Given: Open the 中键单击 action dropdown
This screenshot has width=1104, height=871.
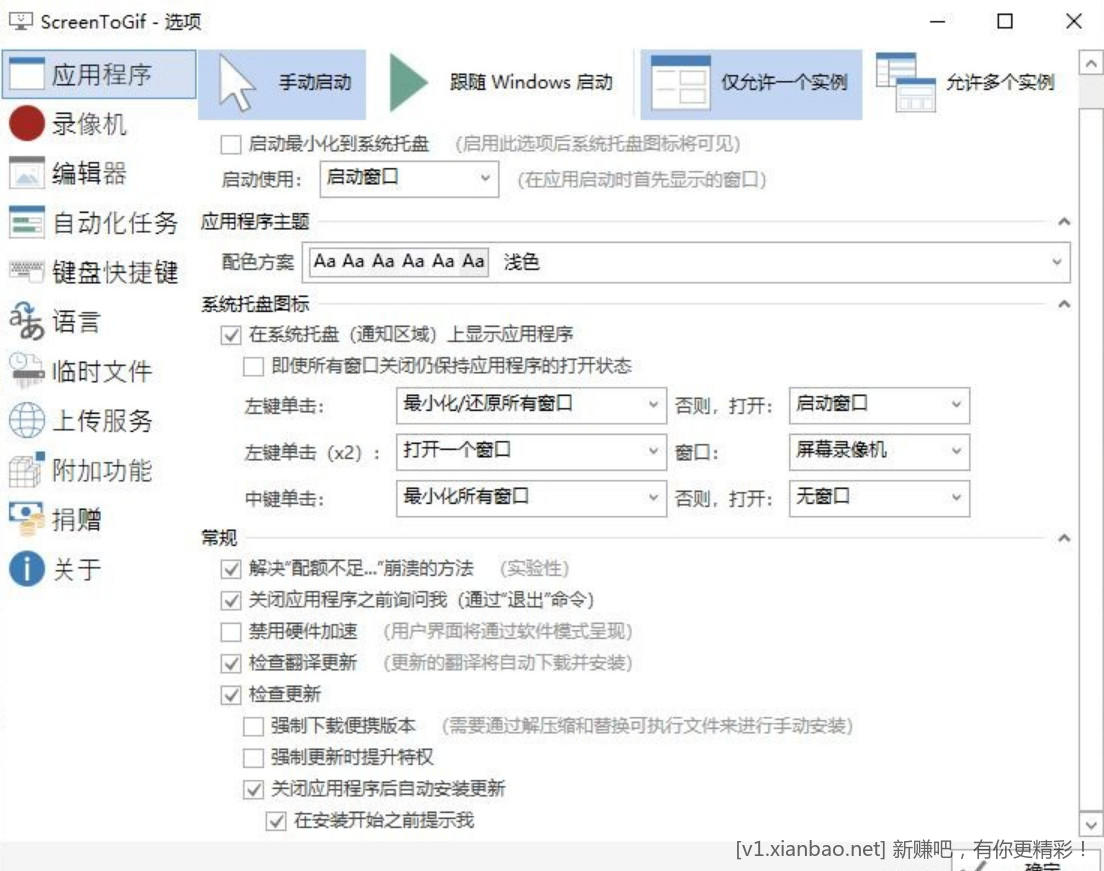Looking at the screenshot, I should tap(531, 498).
